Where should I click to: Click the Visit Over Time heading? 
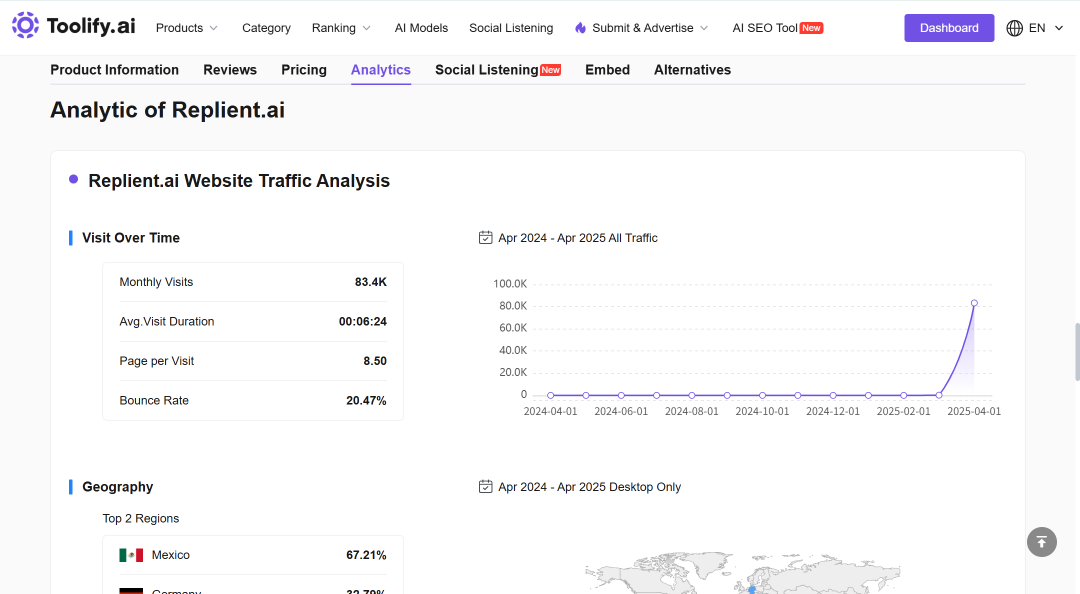point(131,238)
